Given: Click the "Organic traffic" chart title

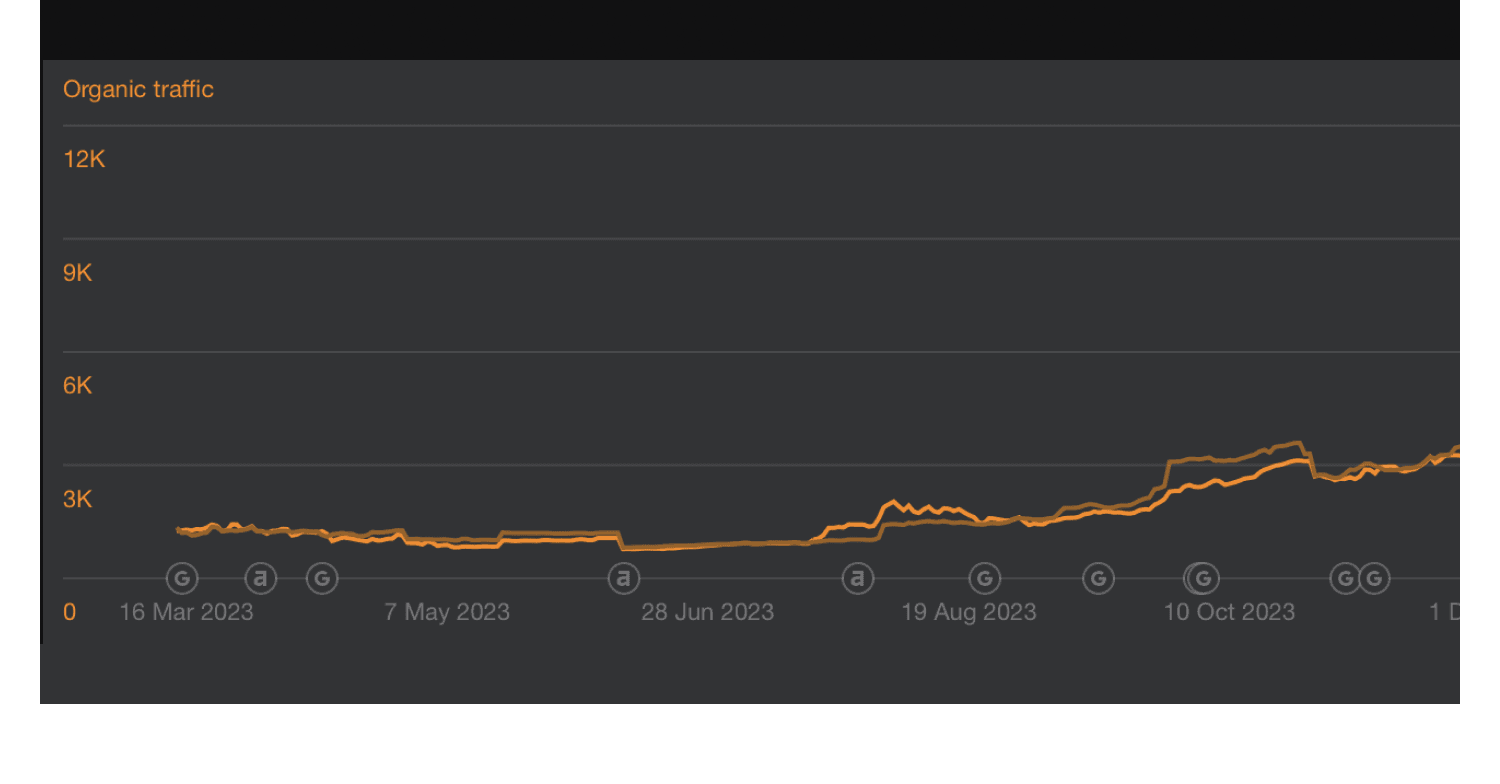Looking at the screenshot, I should pos(138,89).
